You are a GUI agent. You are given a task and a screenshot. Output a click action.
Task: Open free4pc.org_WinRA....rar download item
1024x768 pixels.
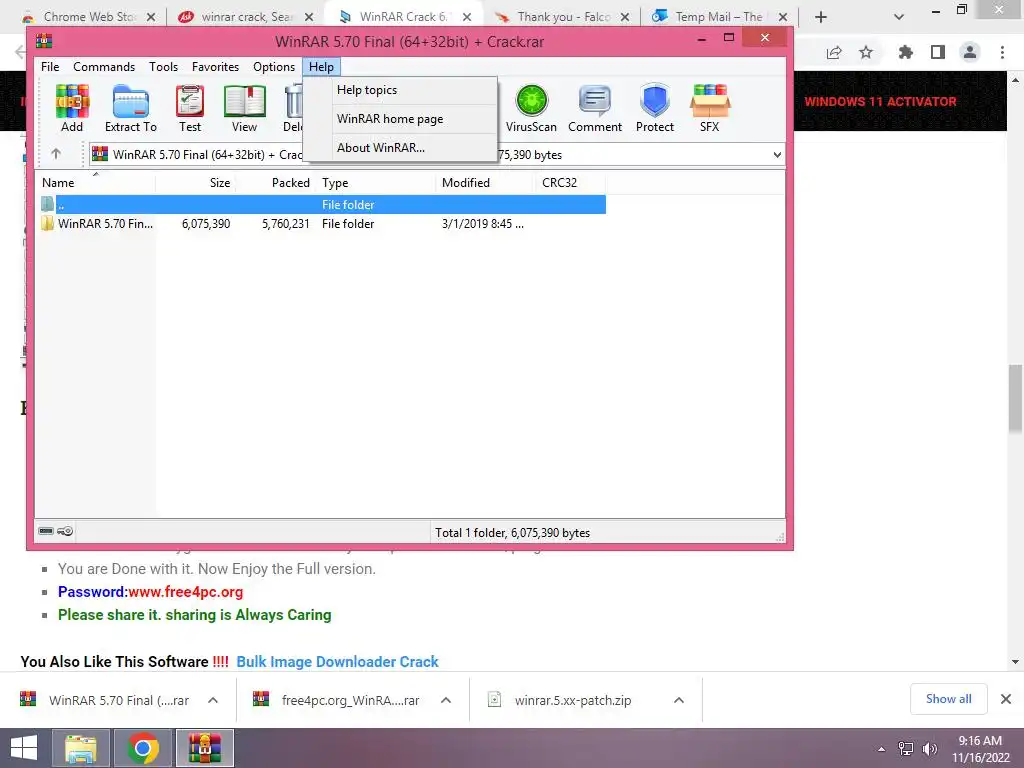pos(350,700)
